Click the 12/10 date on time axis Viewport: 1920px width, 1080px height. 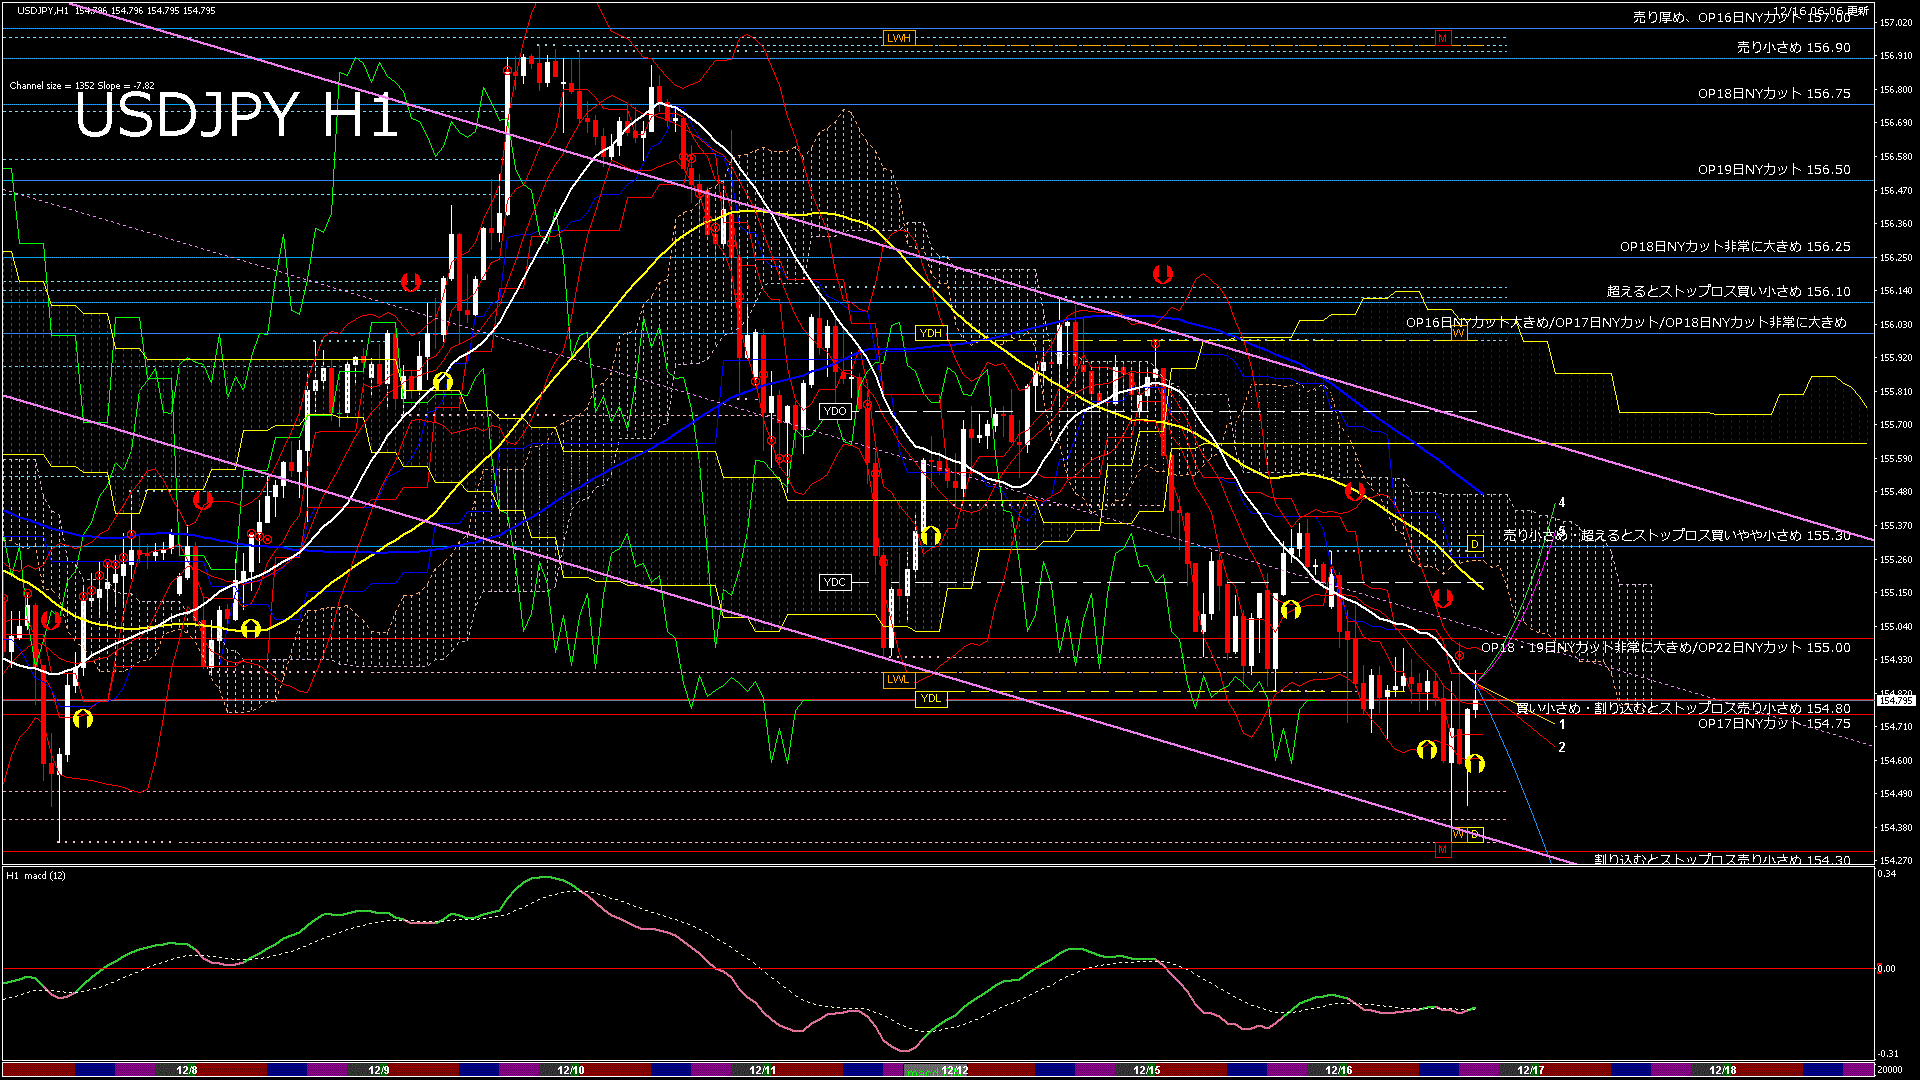click(x=570, y=1070)
